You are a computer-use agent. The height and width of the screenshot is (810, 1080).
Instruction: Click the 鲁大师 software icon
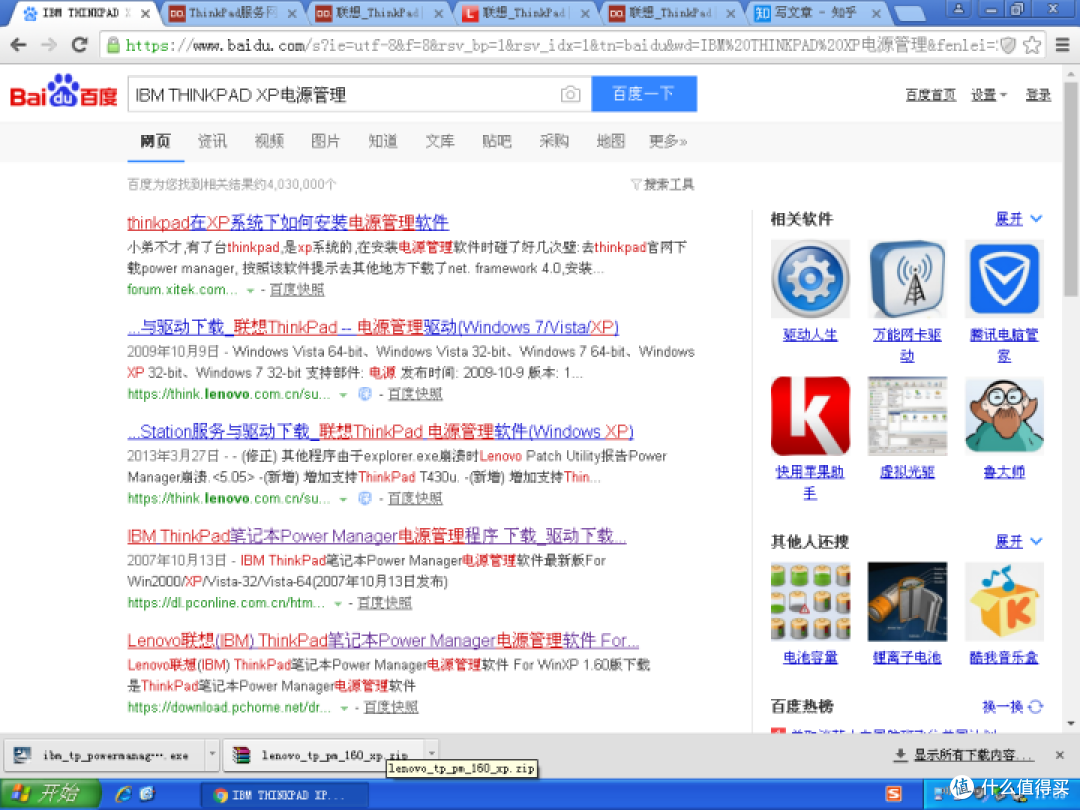1004,416
